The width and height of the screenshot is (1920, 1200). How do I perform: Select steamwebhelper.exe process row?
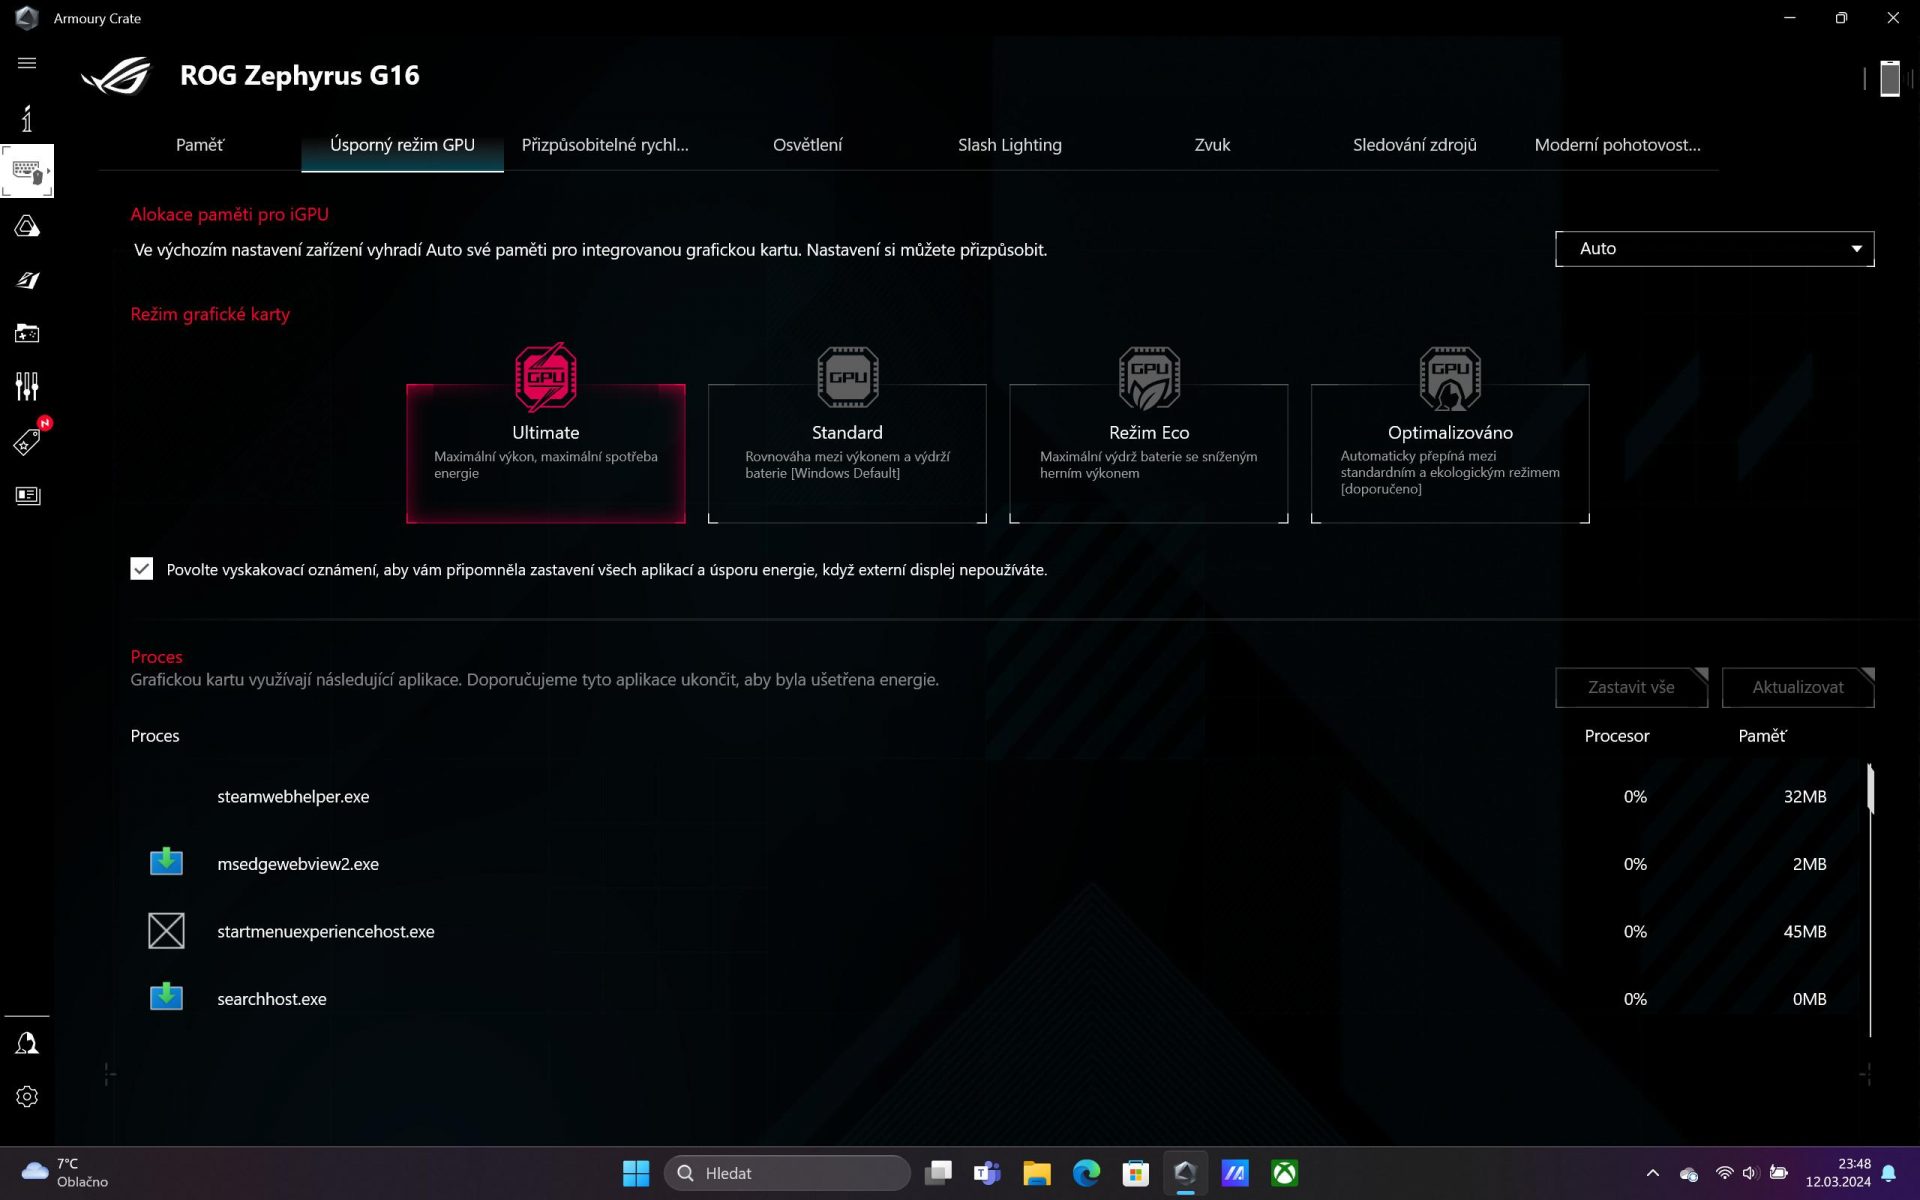pos(995,796)
